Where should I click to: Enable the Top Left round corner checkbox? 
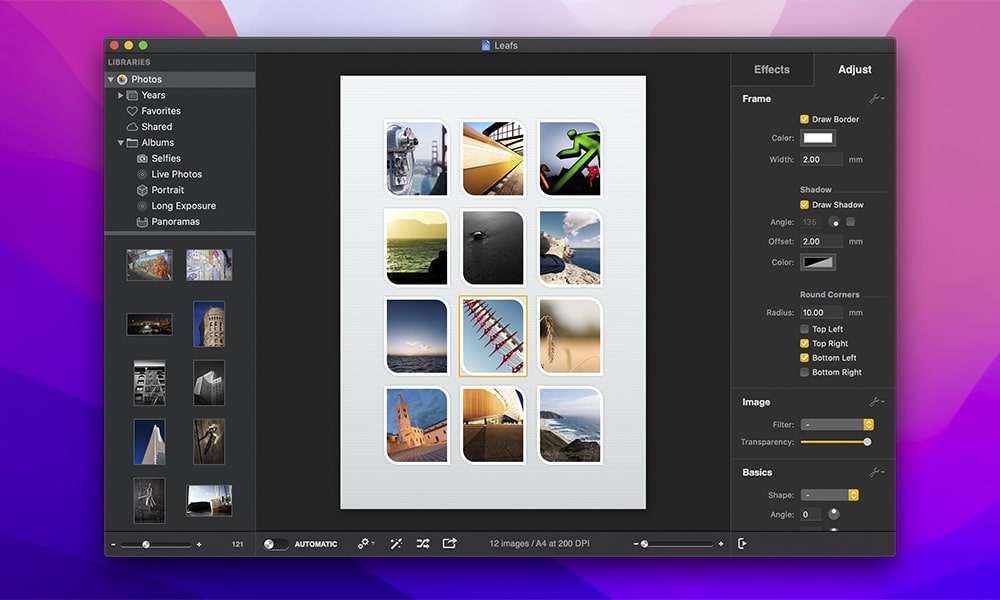pos(805,329)
